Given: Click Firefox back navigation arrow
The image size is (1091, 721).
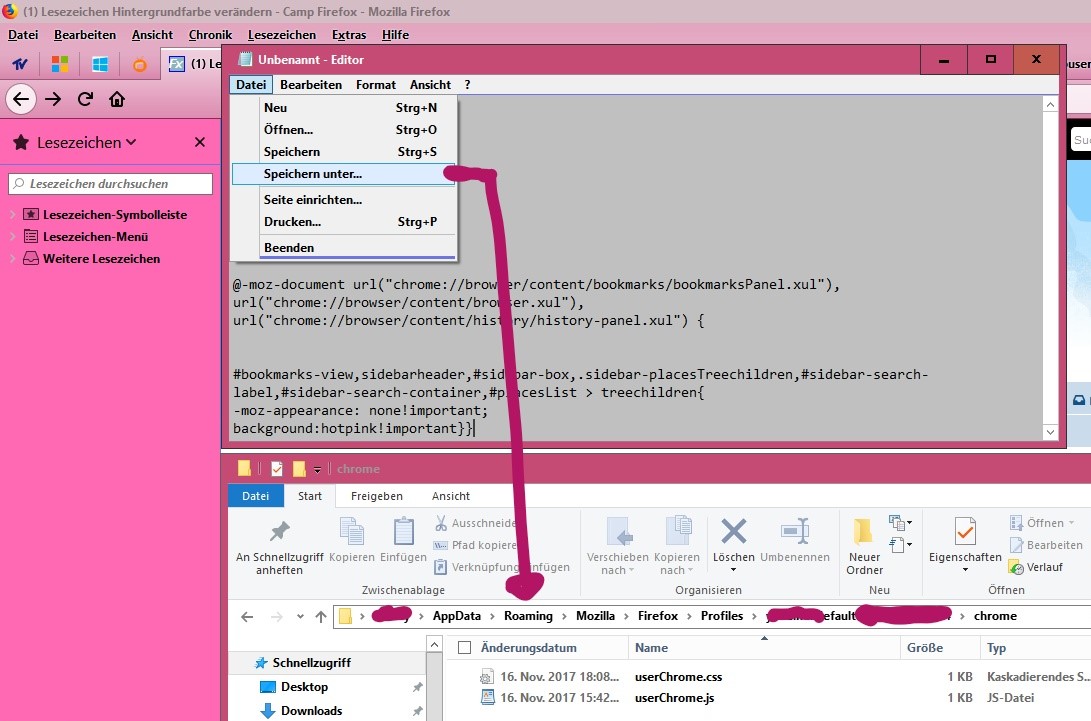Looking at the screenshot, I should [x=21, y=99].
